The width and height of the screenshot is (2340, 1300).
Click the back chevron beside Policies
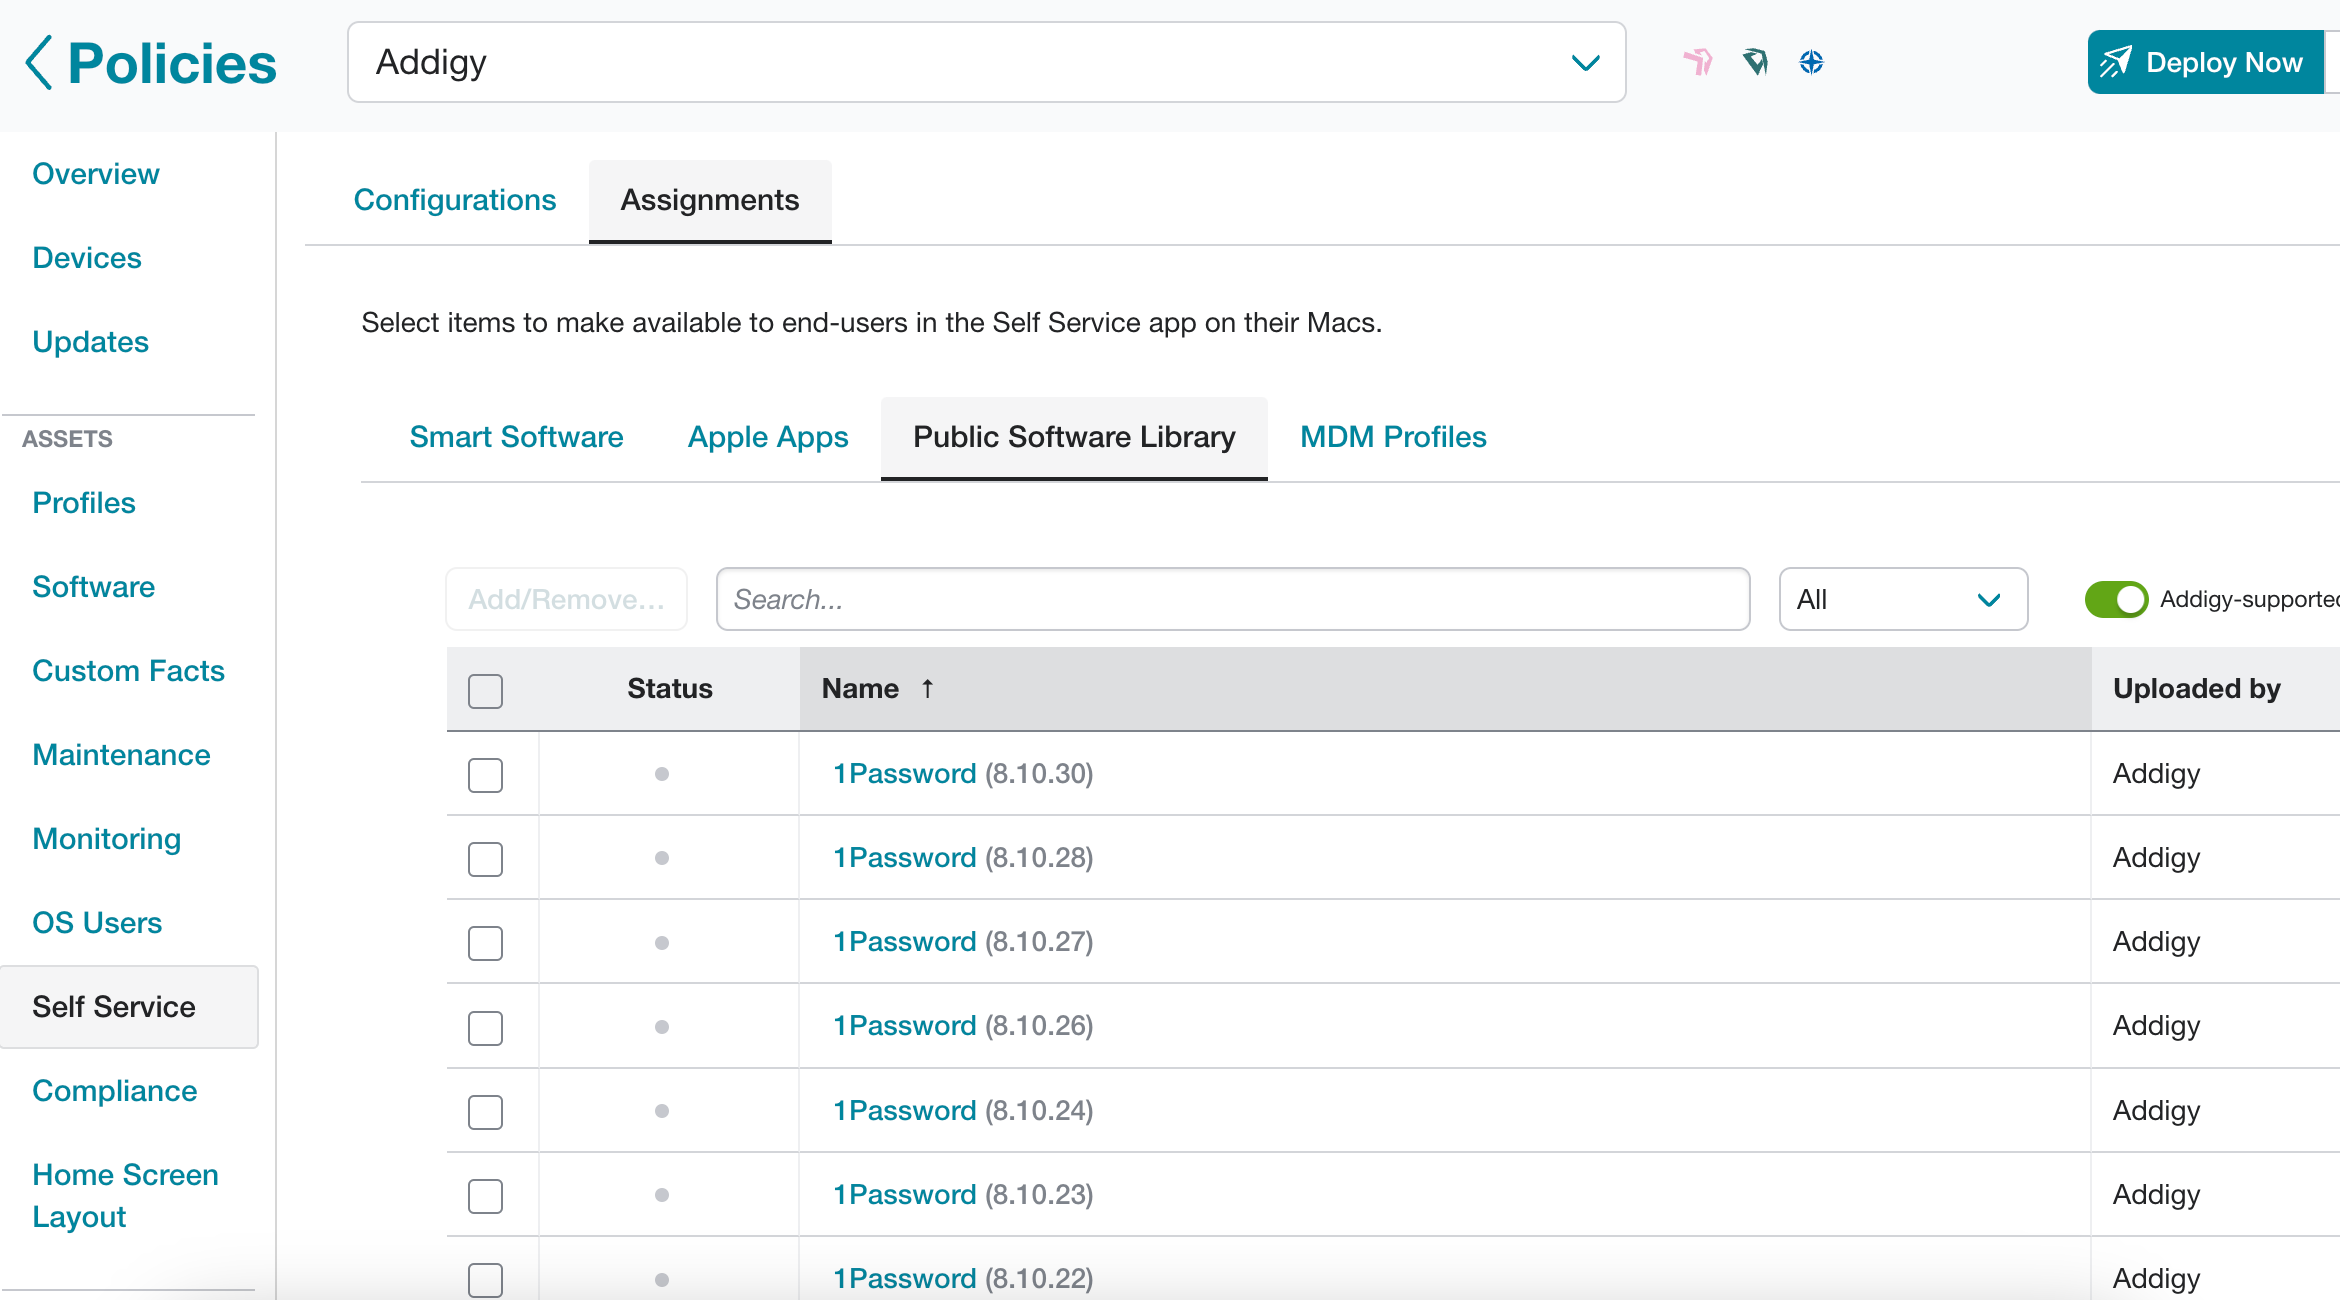(x=38, y=63)
